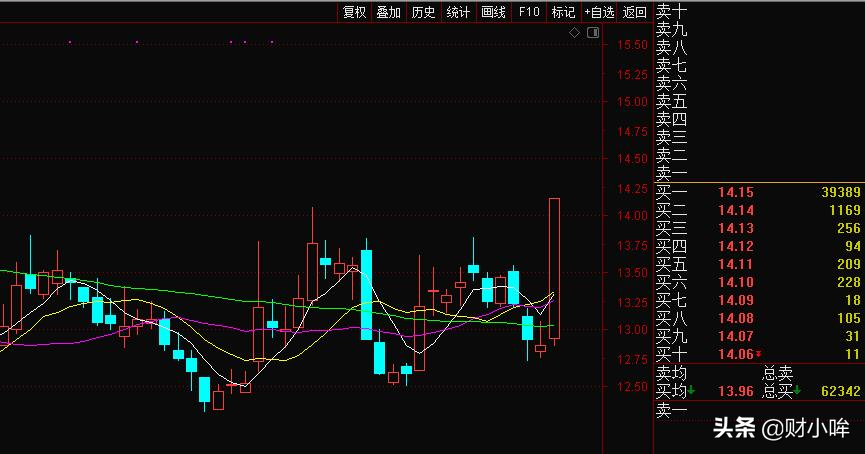The image size is (865, 454).
Task: Click the 买均 average bid value 13.96
Action: 736,392
